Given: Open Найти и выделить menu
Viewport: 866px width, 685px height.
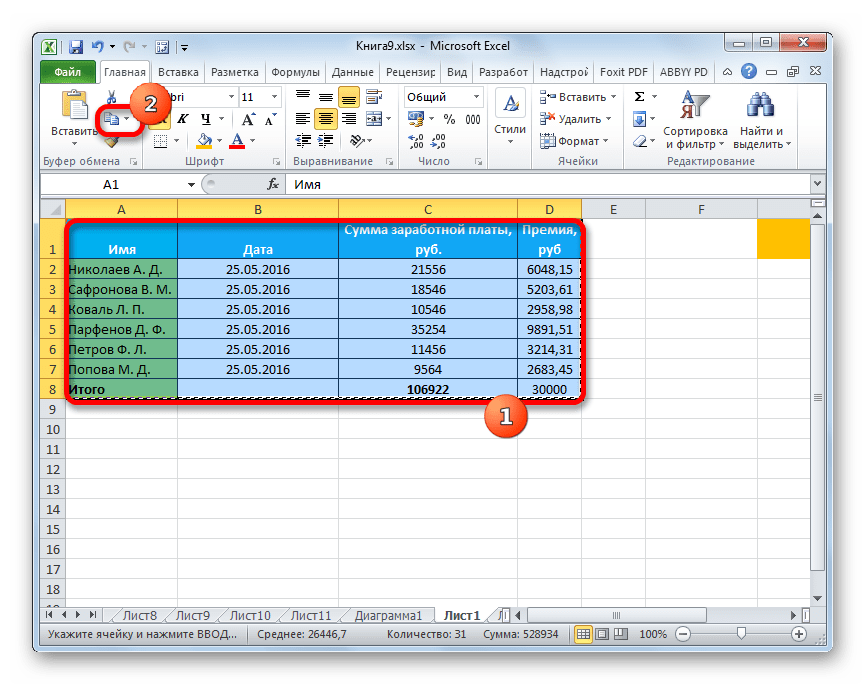Looking at the screenshot, I should [x=762, y=120].
